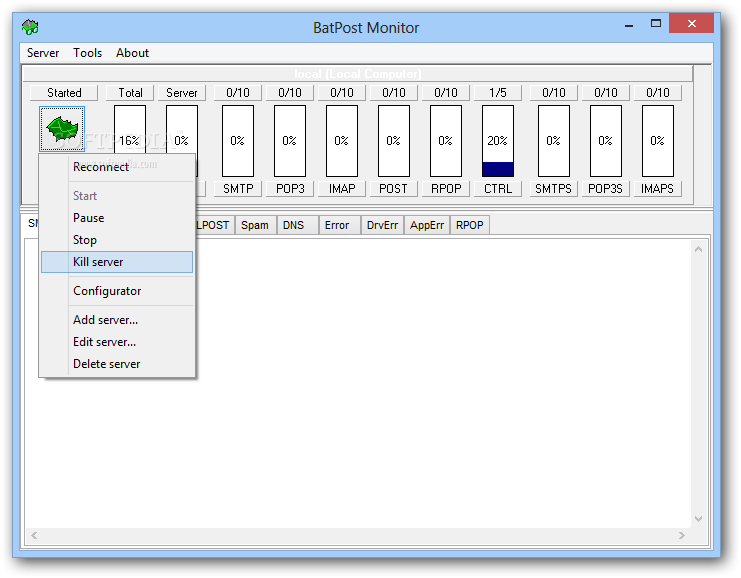The width and height of the screenshot is (741, 578).
Task: Open the About menu
Action: [132, 53]
